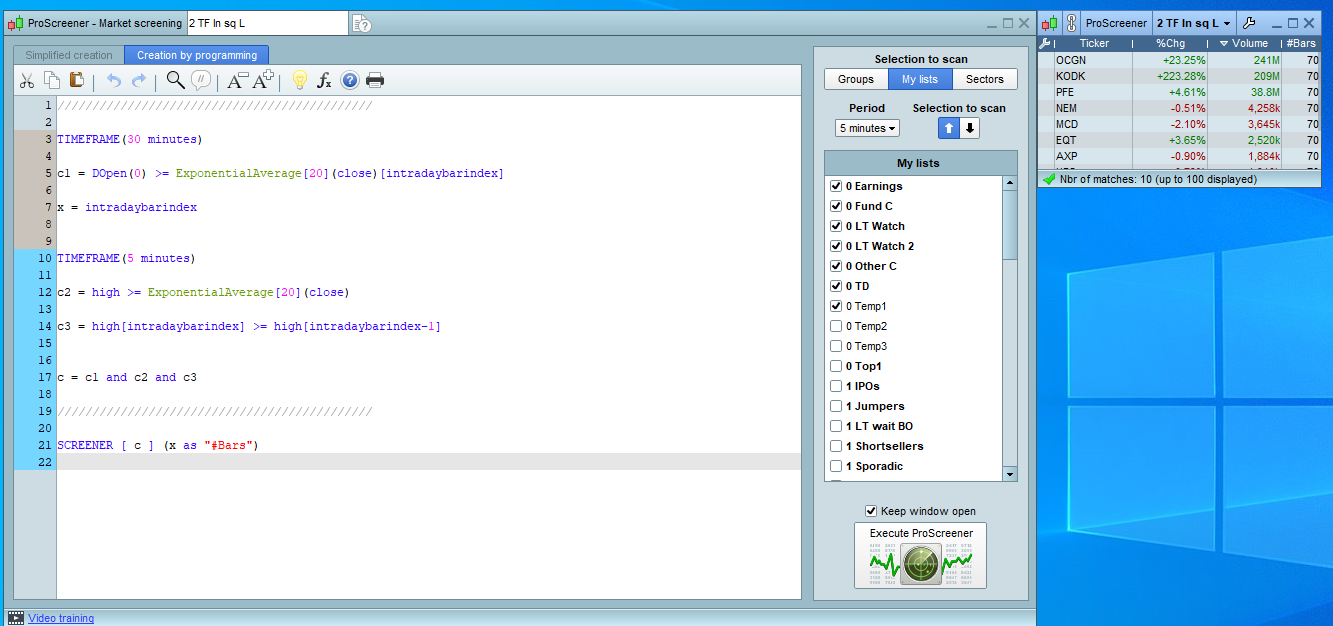The width and height of the screenshot is (1333, 626).
Task: Select PFE ticker in results
Action: pos(1066,92)
